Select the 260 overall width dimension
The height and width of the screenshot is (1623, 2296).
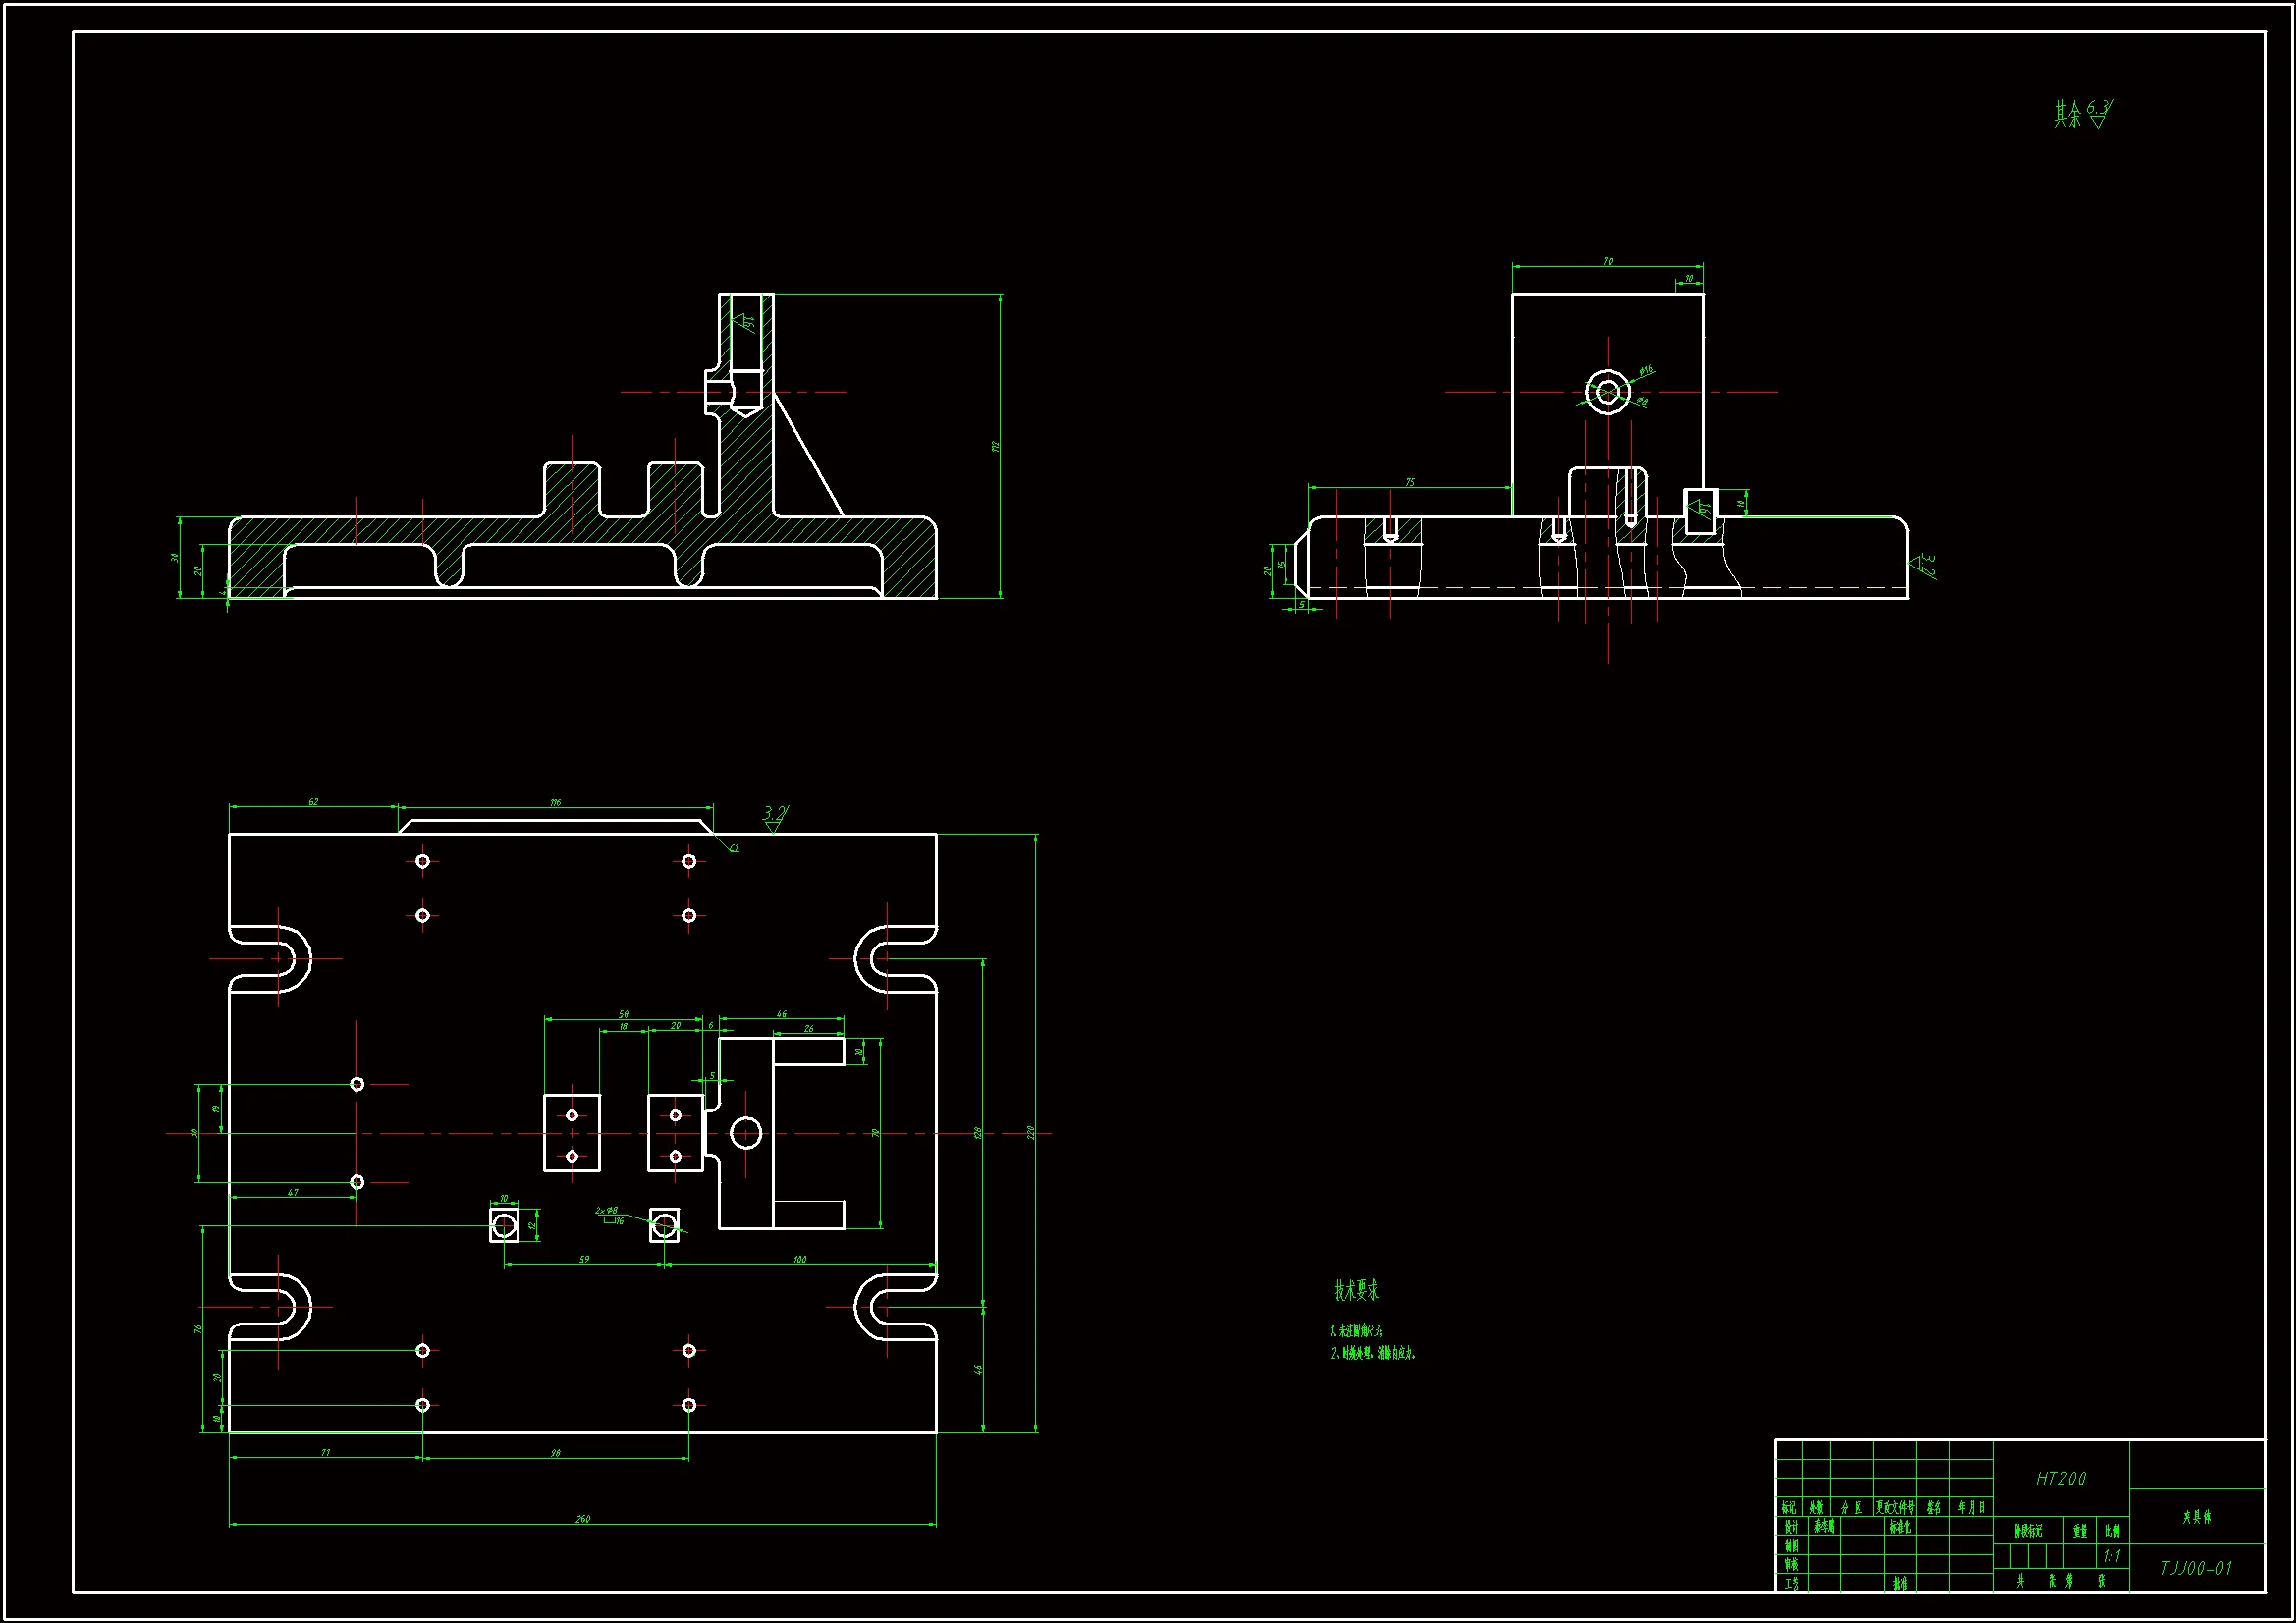click(x=583, y=1519)
